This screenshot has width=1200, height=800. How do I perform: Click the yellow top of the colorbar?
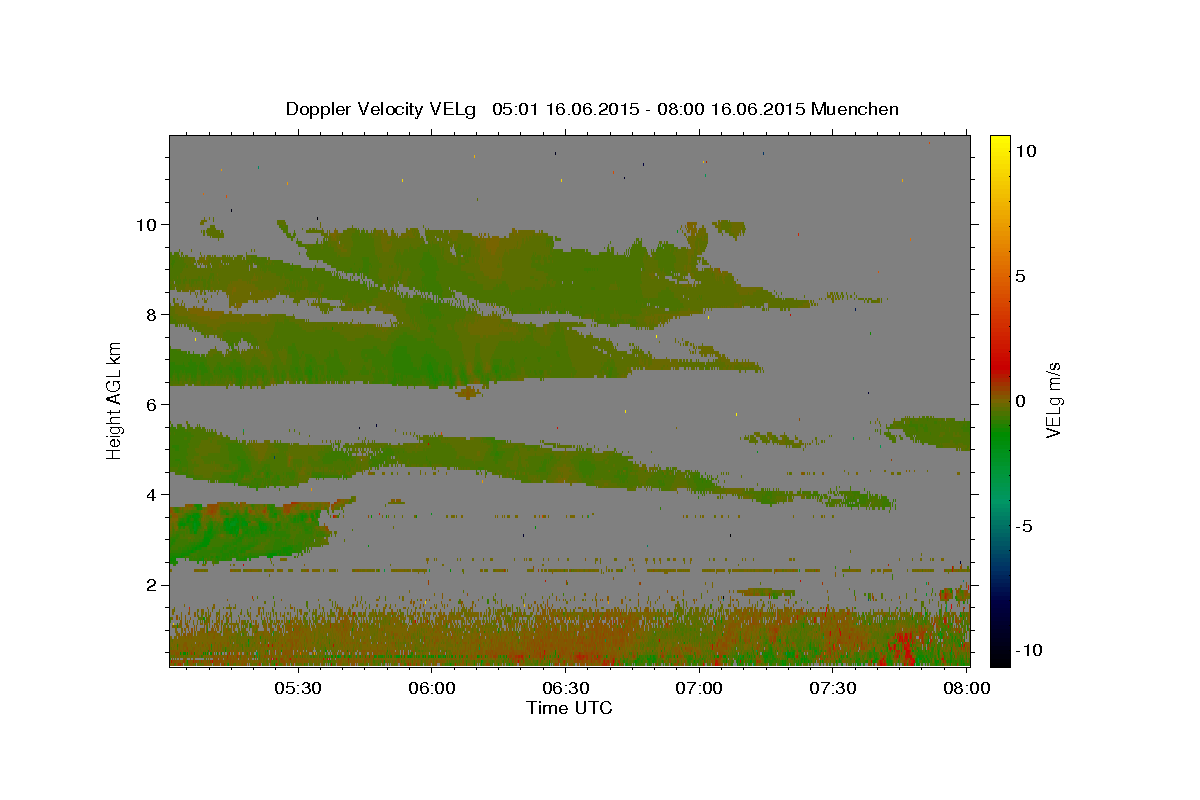point(999,145)
